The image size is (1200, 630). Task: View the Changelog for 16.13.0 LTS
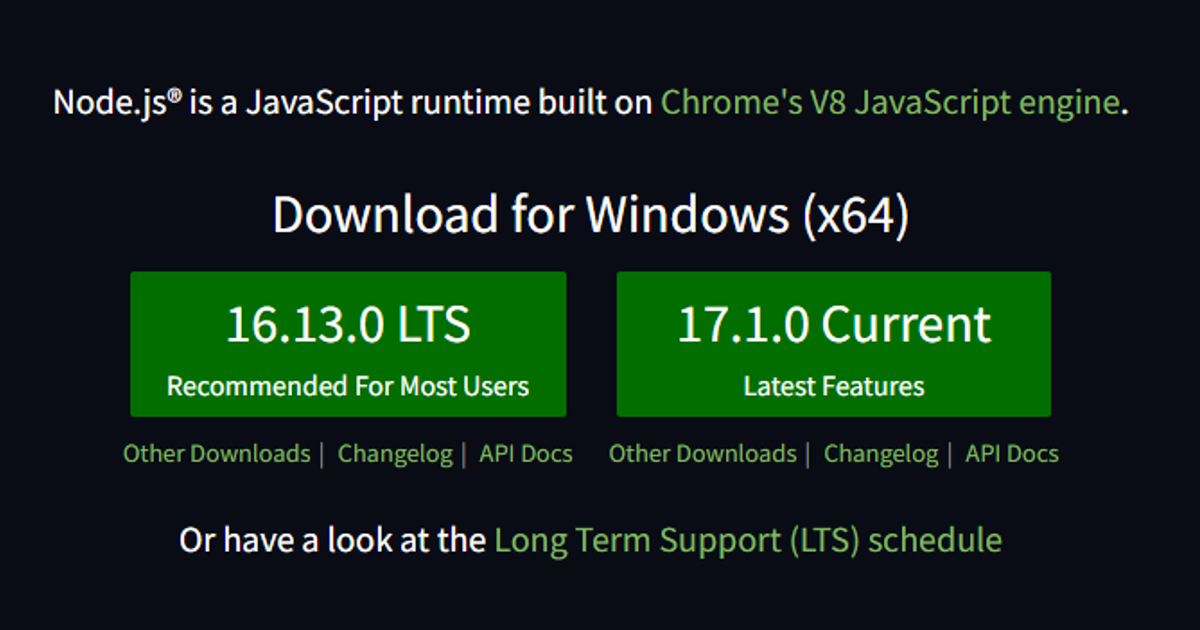click(395, 454)
